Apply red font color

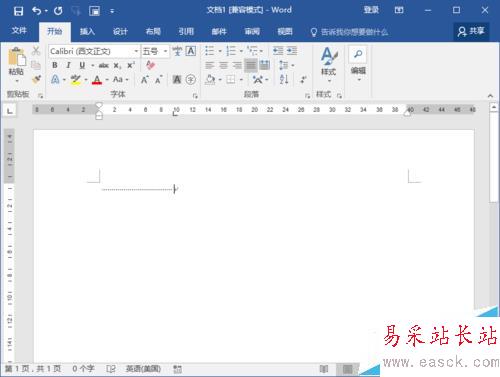pyautogui.click(x=97, y=79)
